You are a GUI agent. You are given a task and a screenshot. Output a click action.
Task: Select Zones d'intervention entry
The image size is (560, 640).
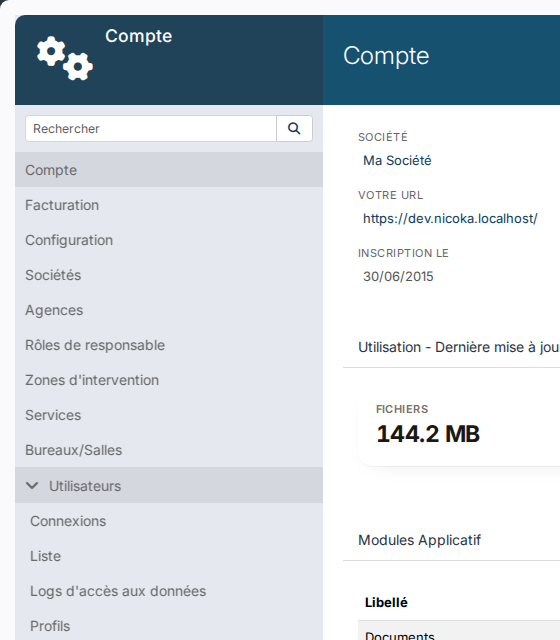pyautogui.click(x=169, y=380)
